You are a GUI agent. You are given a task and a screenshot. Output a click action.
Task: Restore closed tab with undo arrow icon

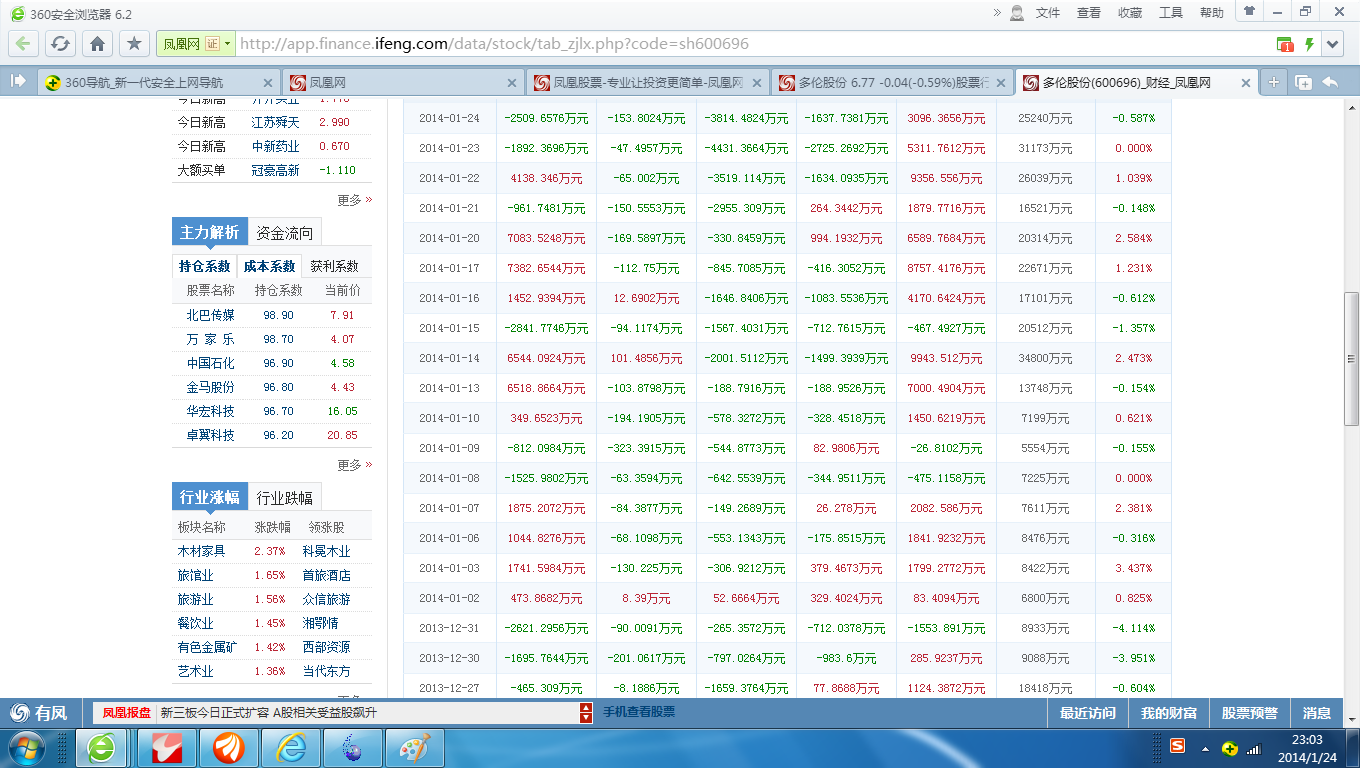tap(1330, 82)
